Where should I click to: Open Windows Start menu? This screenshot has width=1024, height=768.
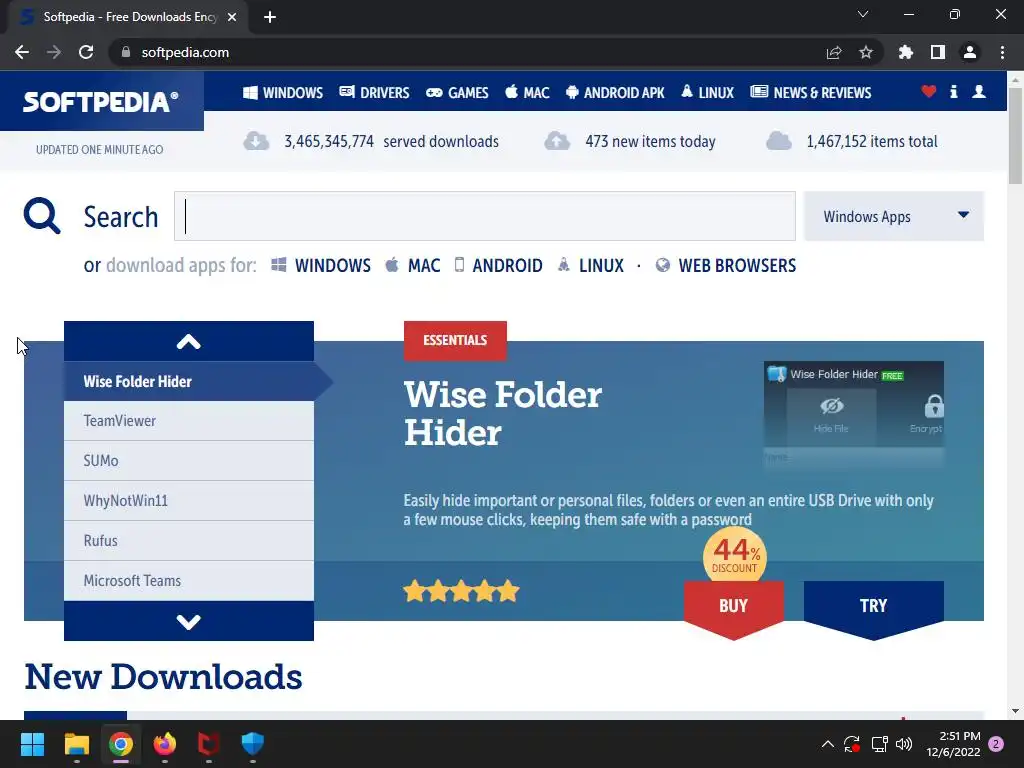click(32, 744)
